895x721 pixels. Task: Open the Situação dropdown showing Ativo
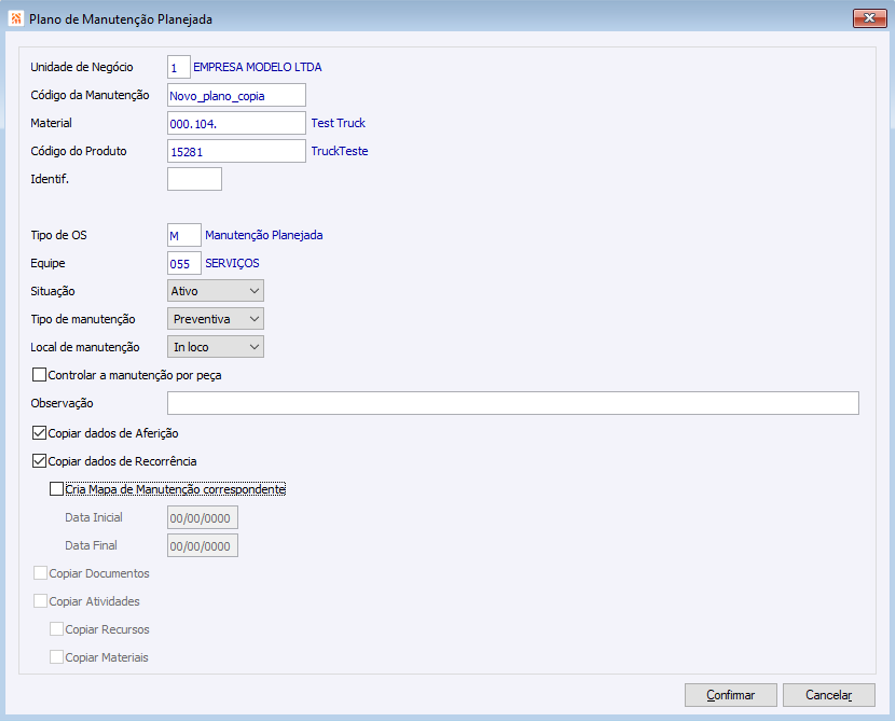tap(215, 291)
